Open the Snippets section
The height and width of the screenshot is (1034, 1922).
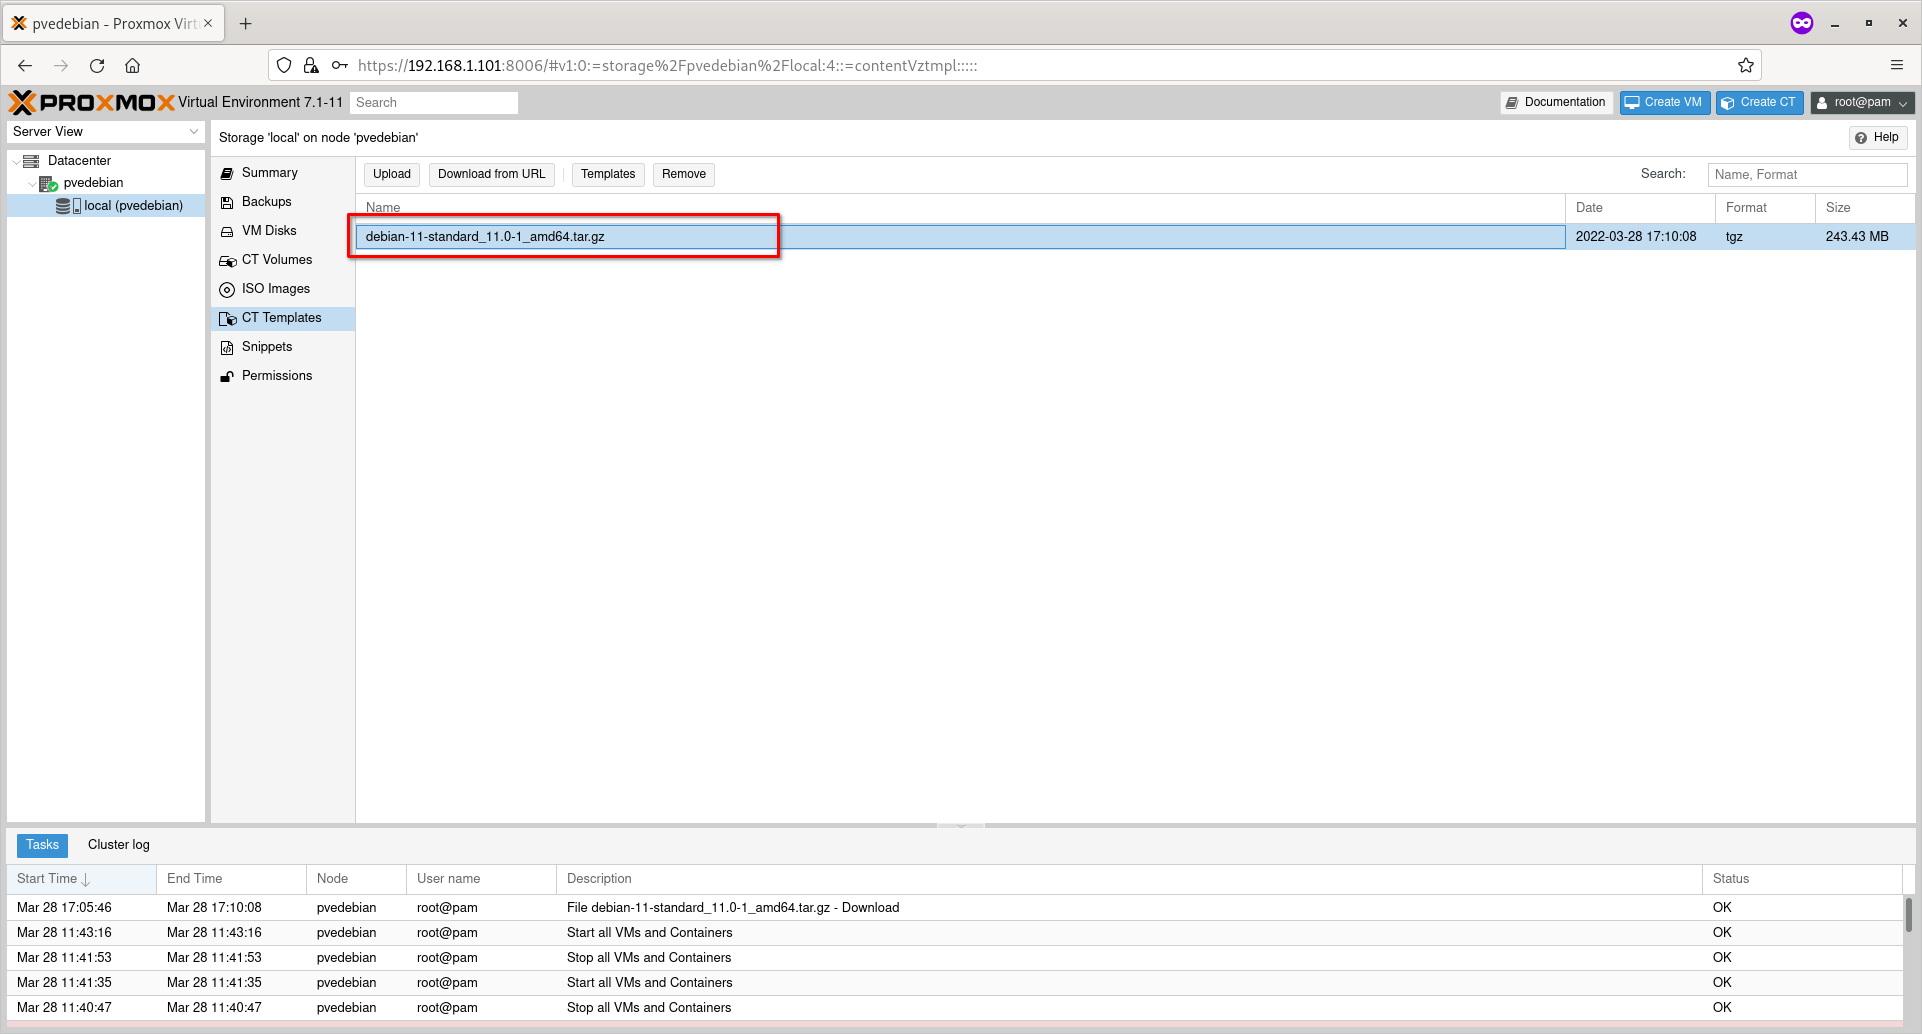coord(283,347)
